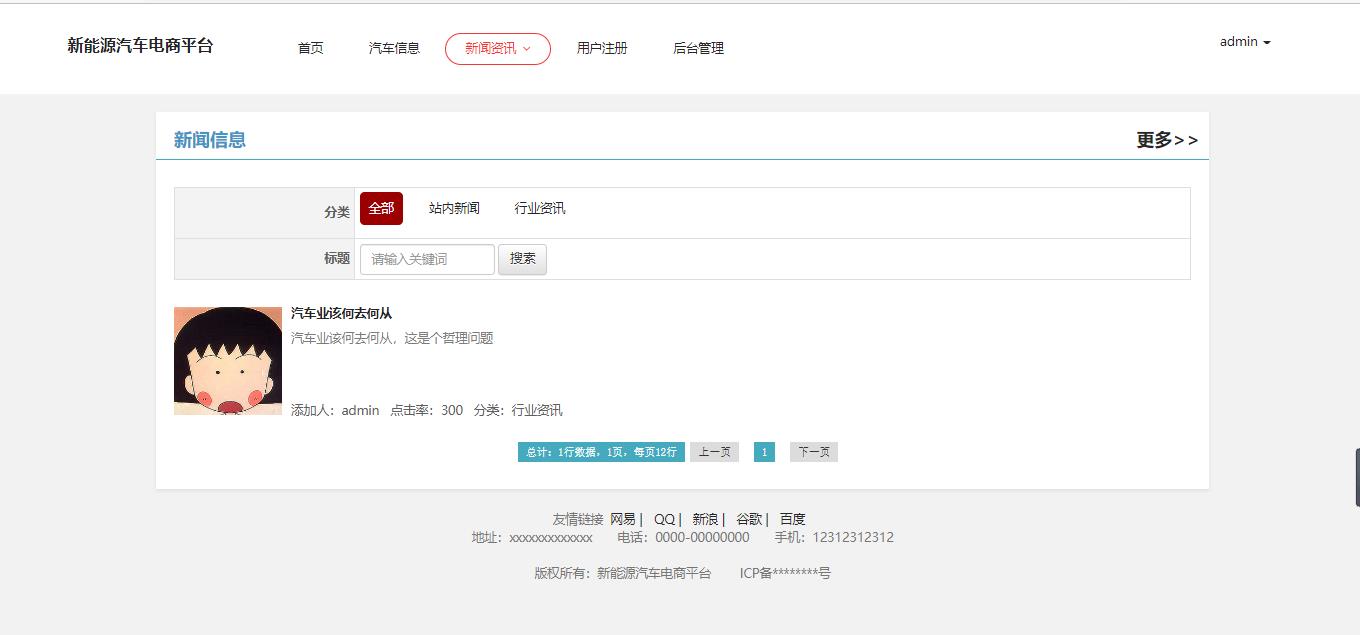Select the 全部 category filter
This screenshot has height=635, width=1360.
pyautogui.click(x=381, y=208)
